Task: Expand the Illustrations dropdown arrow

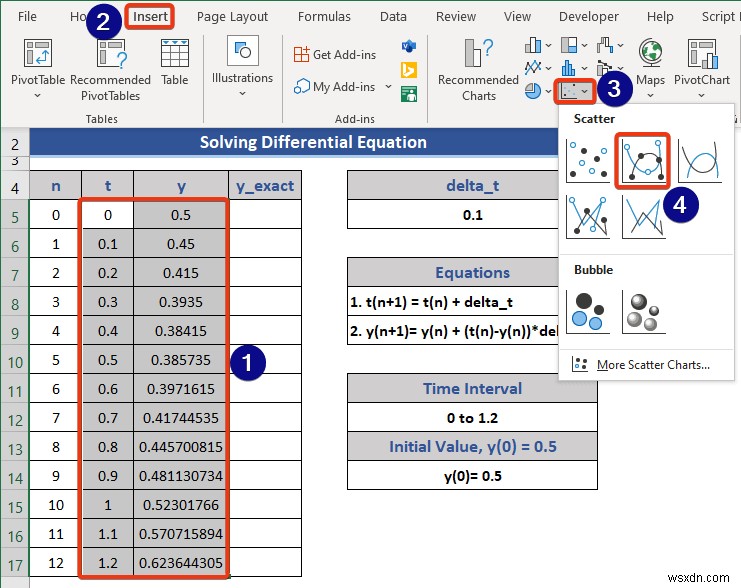Action: click(x=242, y=94)
